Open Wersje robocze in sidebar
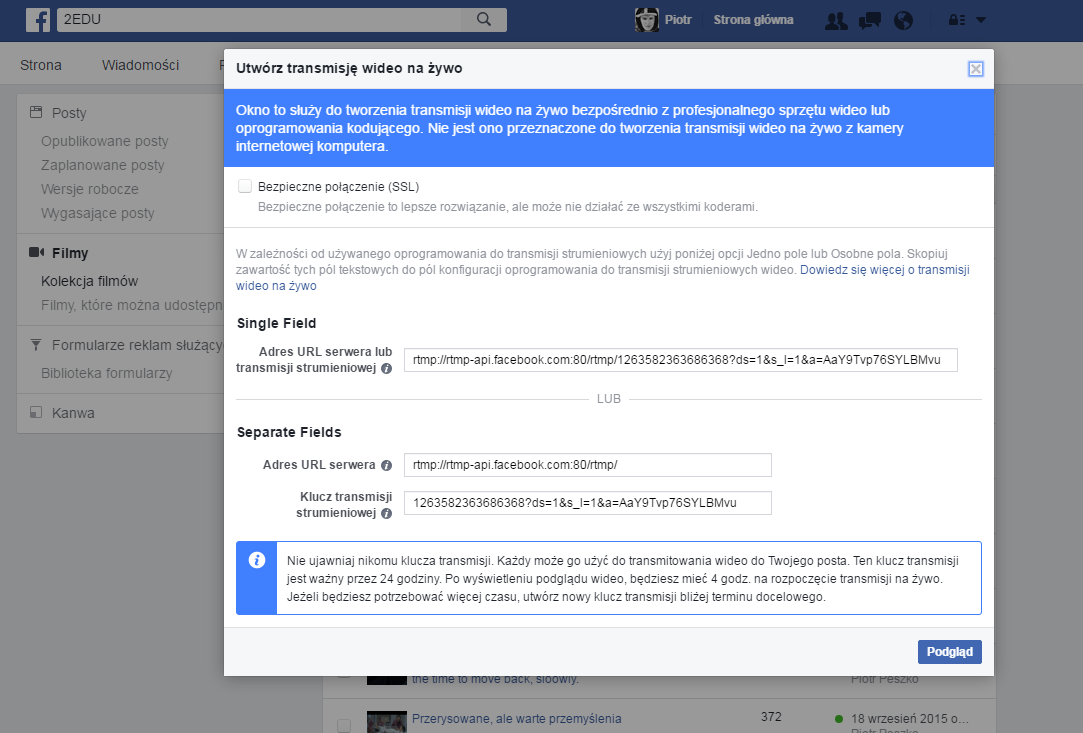The width and height of the screenshot is (1083, 733). coord(90,189)
